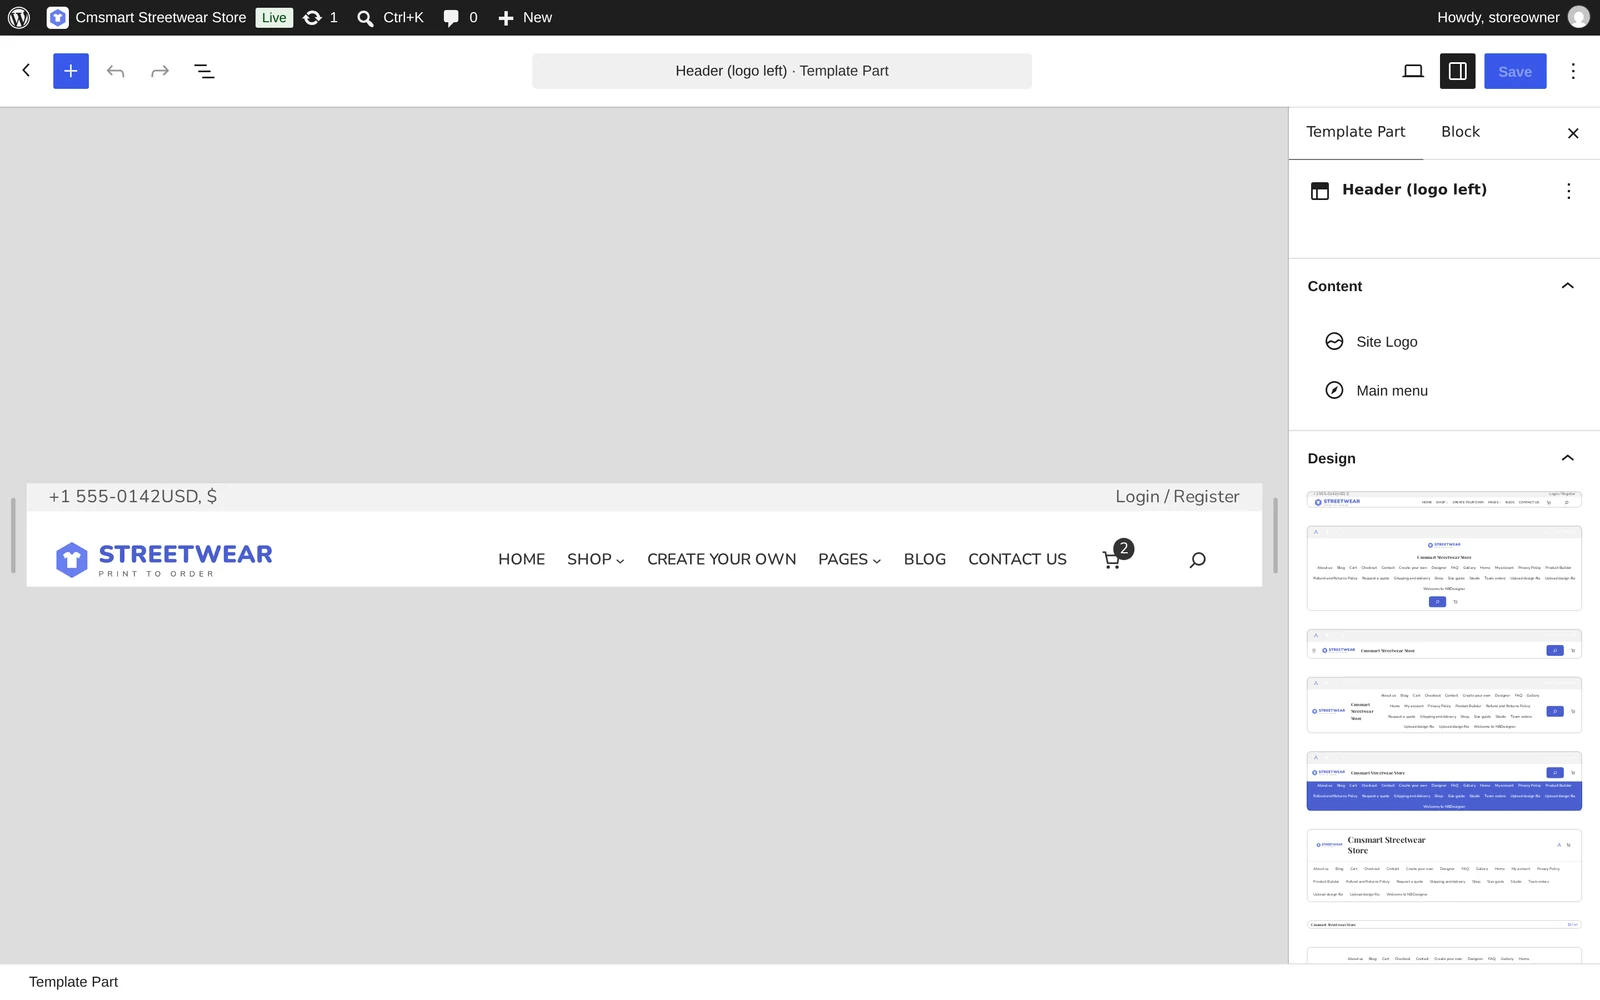Click the template part icon beside Header title

click(x=1320, y=191)
